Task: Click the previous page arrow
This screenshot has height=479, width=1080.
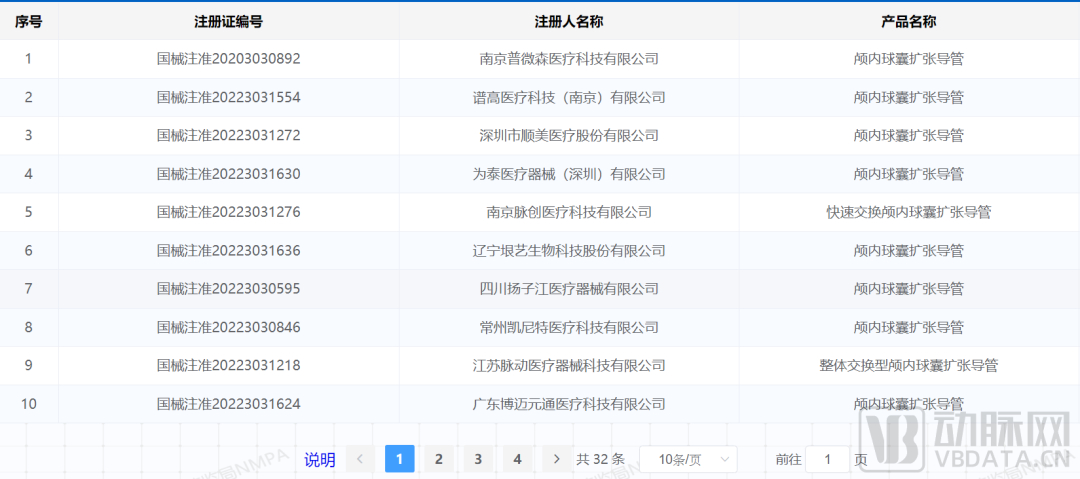Action: pos(360,459)
